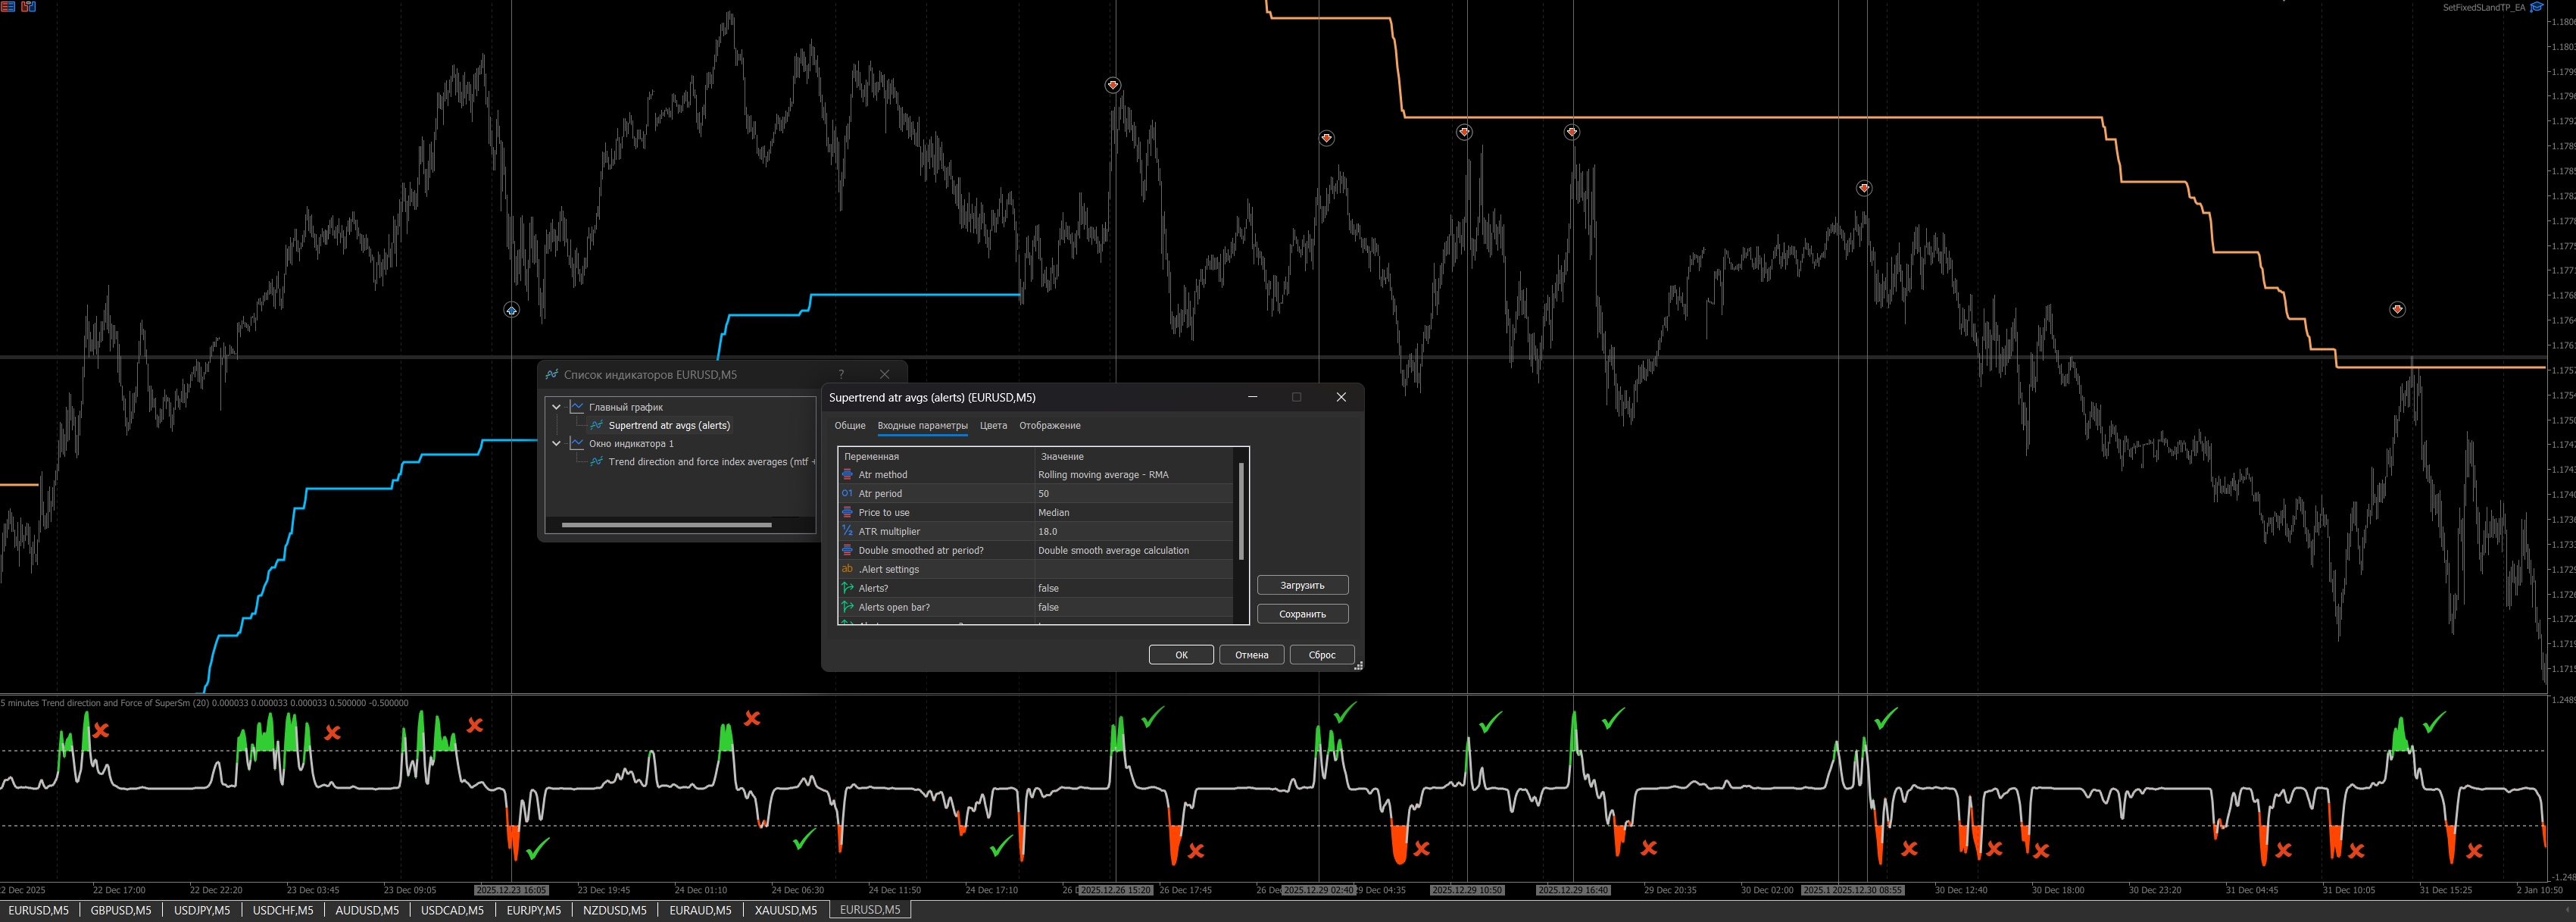This screenshot has width=2576, height=922.
Task: Click the Atr method parameter icon
Action: [847, 475]
